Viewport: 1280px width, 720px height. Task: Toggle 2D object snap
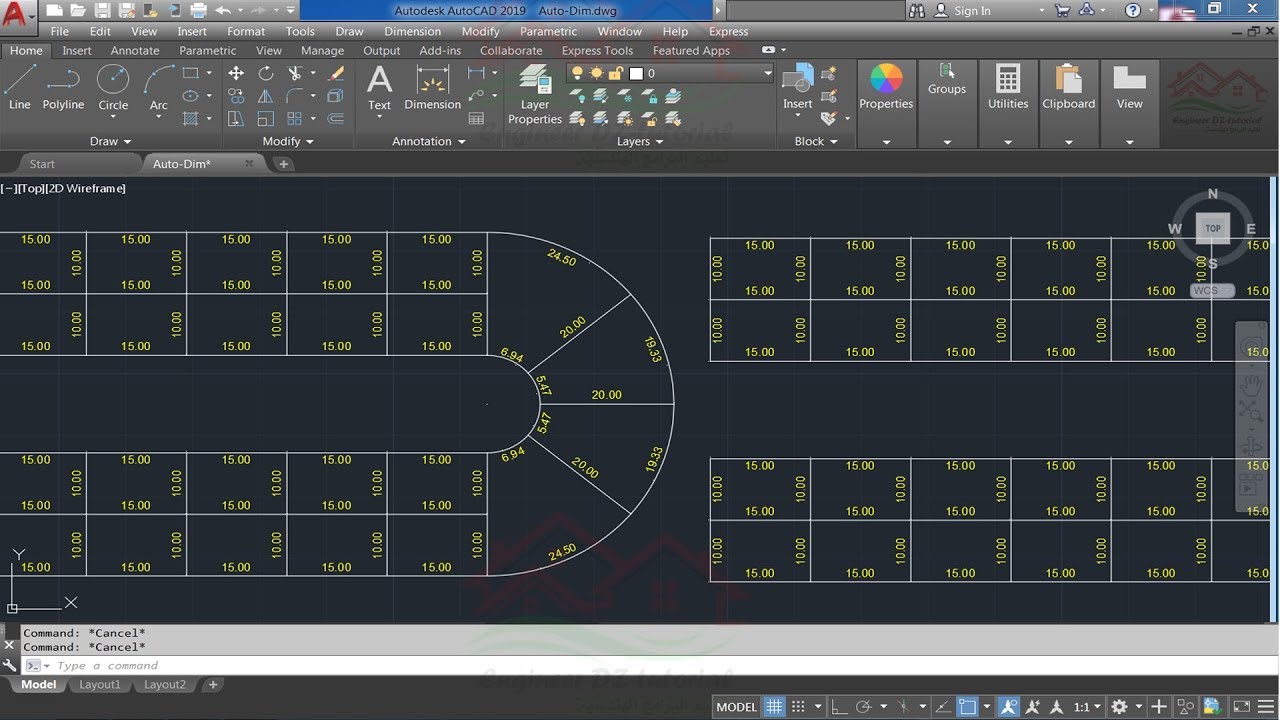(968, 706)
